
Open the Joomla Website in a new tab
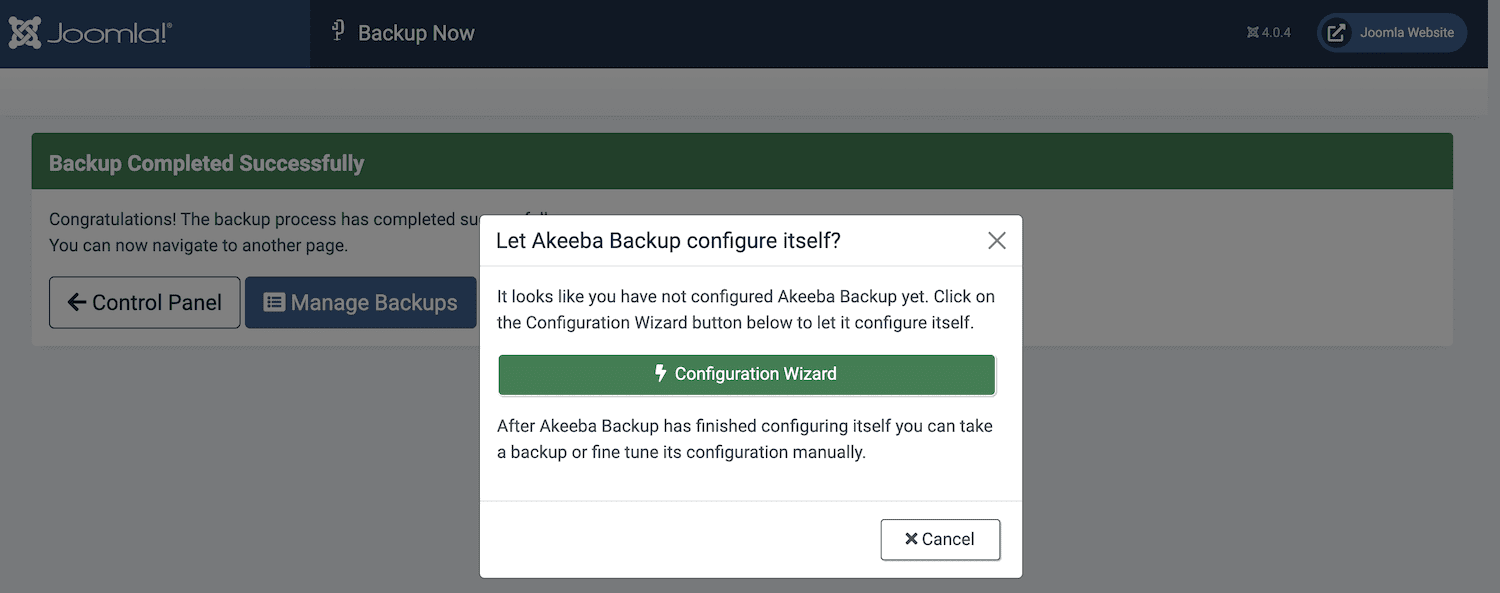tap(1390, 32)
